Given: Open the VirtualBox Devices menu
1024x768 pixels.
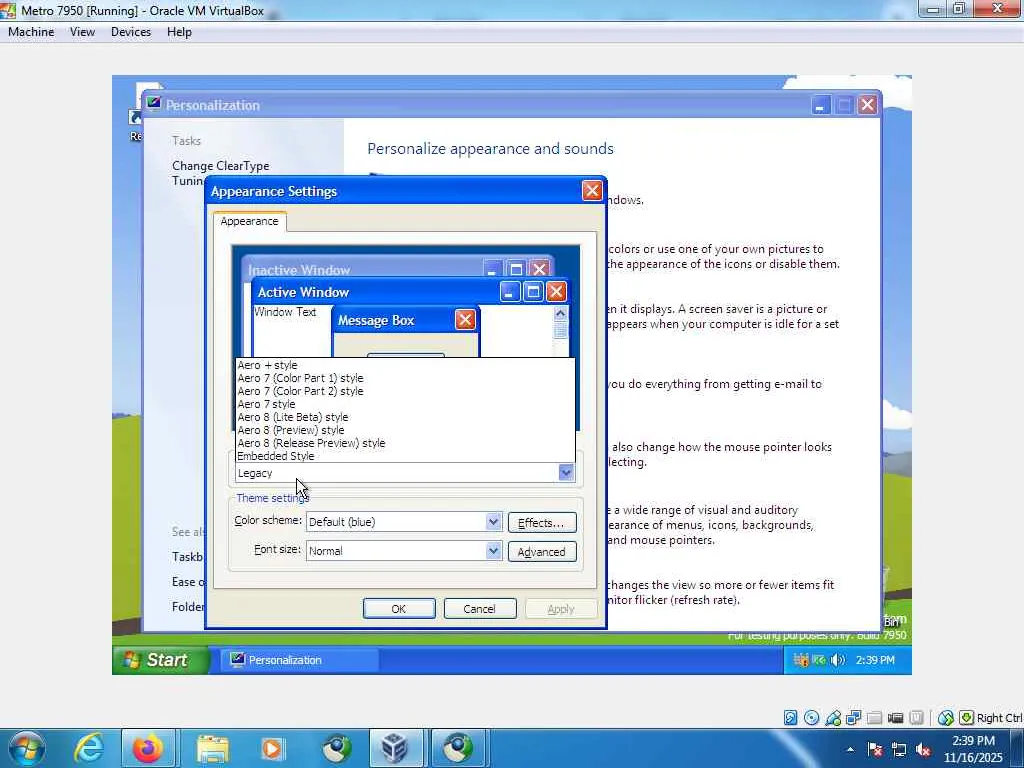Looking at the screenshot, I should point(131,32).
